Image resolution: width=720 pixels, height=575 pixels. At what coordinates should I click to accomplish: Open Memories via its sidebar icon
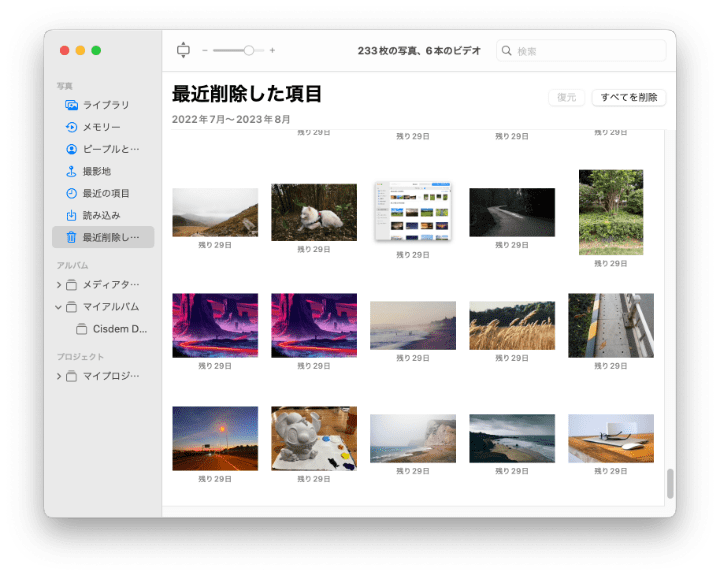point(71,127)
